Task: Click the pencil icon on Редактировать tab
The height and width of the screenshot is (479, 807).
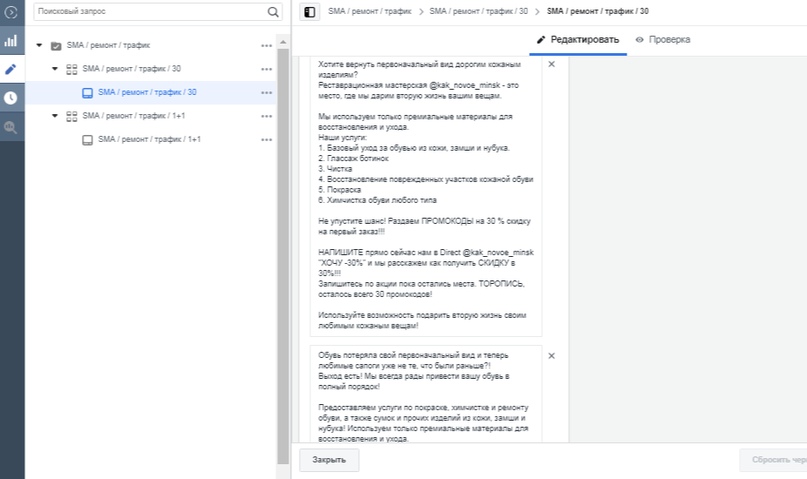Action: [540, 40]
